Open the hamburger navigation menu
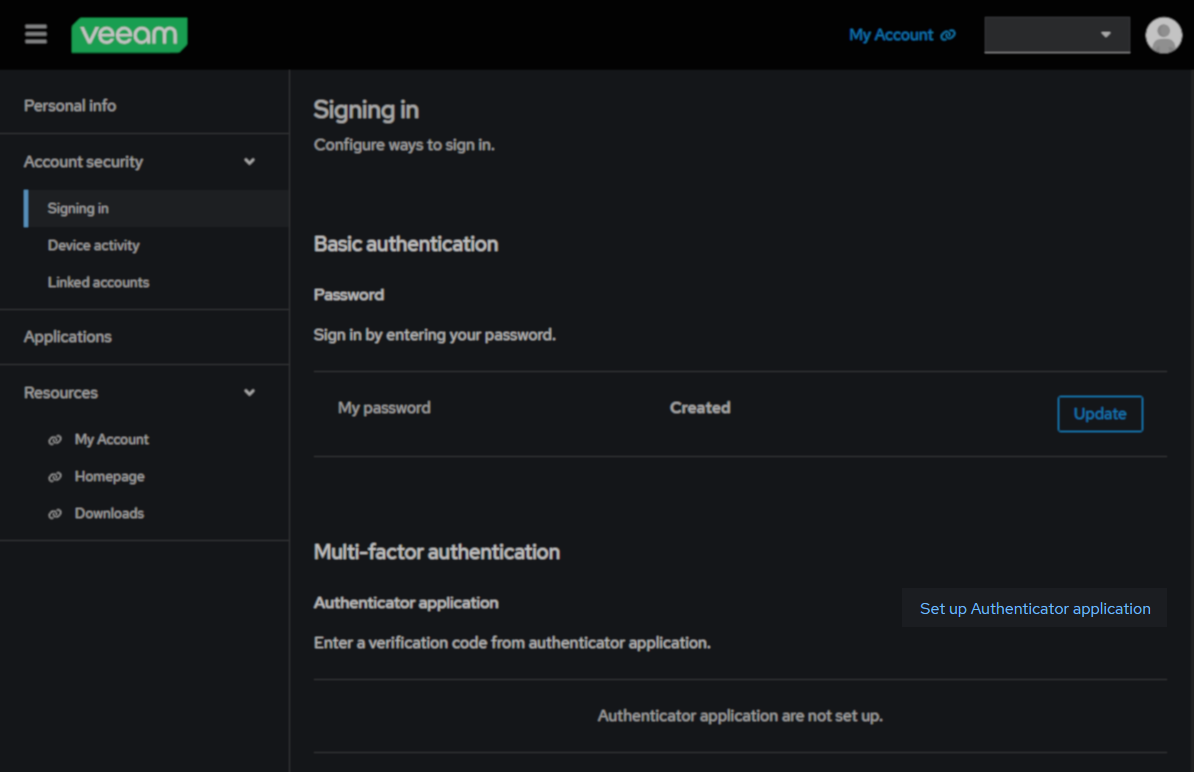Image resolution: width=1194 pixels, height=772 pixels. point(36,34)
